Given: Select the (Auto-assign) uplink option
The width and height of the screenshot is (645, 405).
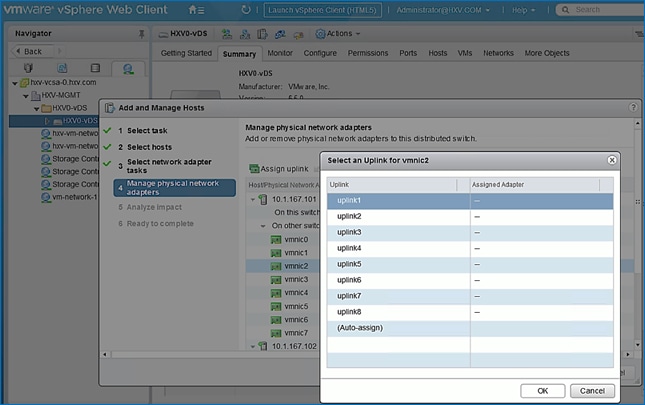Looking at the screenshot, I should point(470,328).
